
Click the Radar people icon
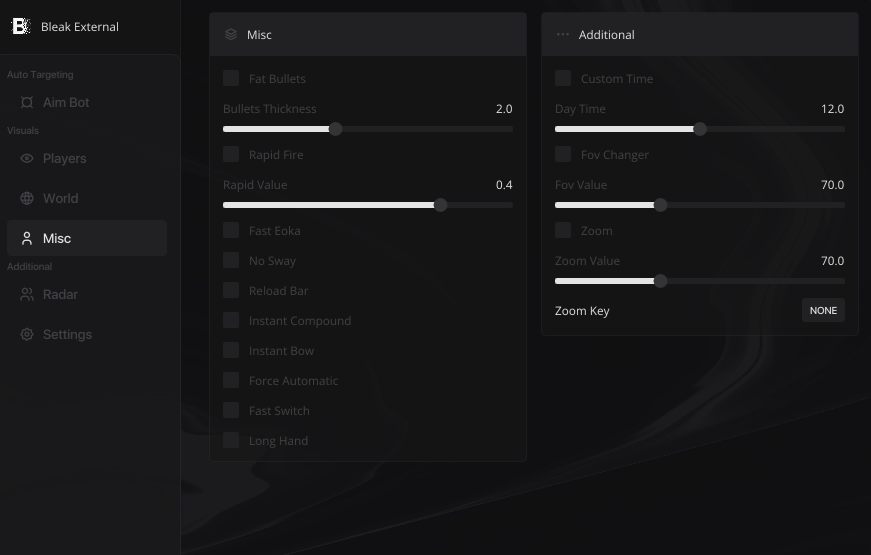(27, 295)
